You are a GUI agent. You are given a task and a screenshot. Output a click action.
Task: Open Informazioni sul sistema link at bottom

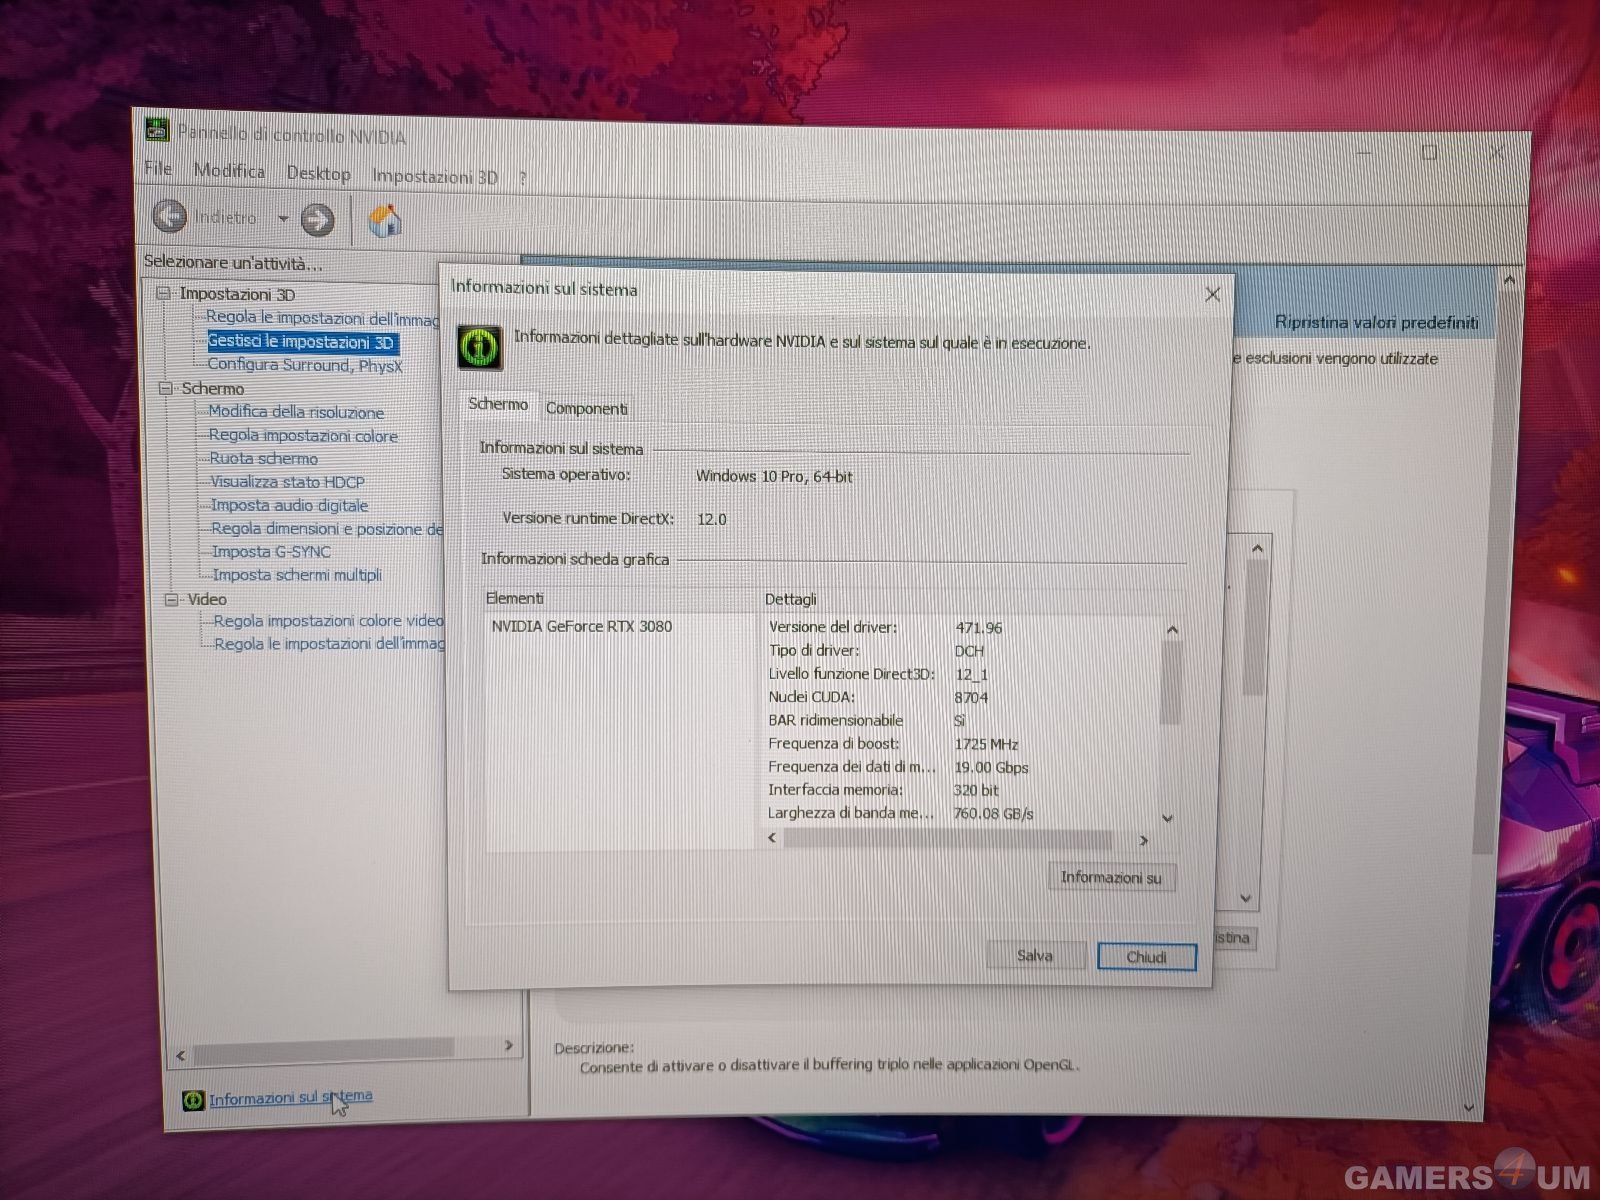pyautogui.click(x=290, y=1098)
